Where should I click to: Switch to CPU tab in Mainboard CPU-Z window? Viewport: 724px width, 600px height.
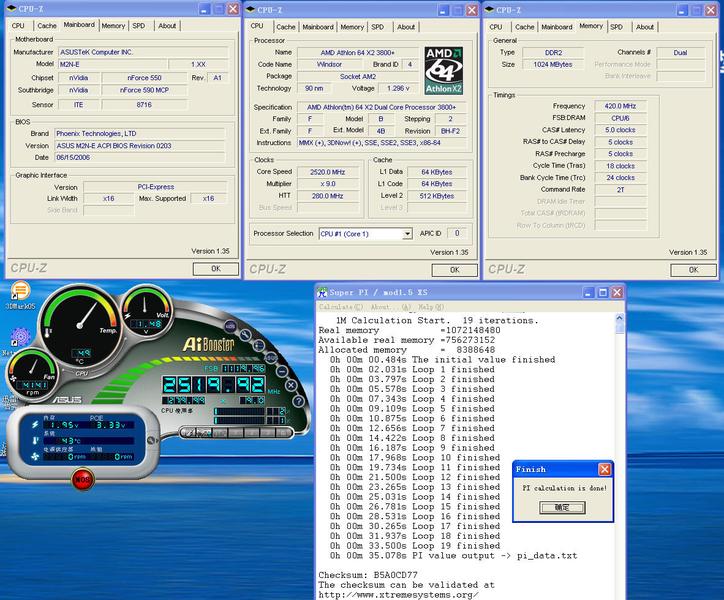tap(18, 26)
